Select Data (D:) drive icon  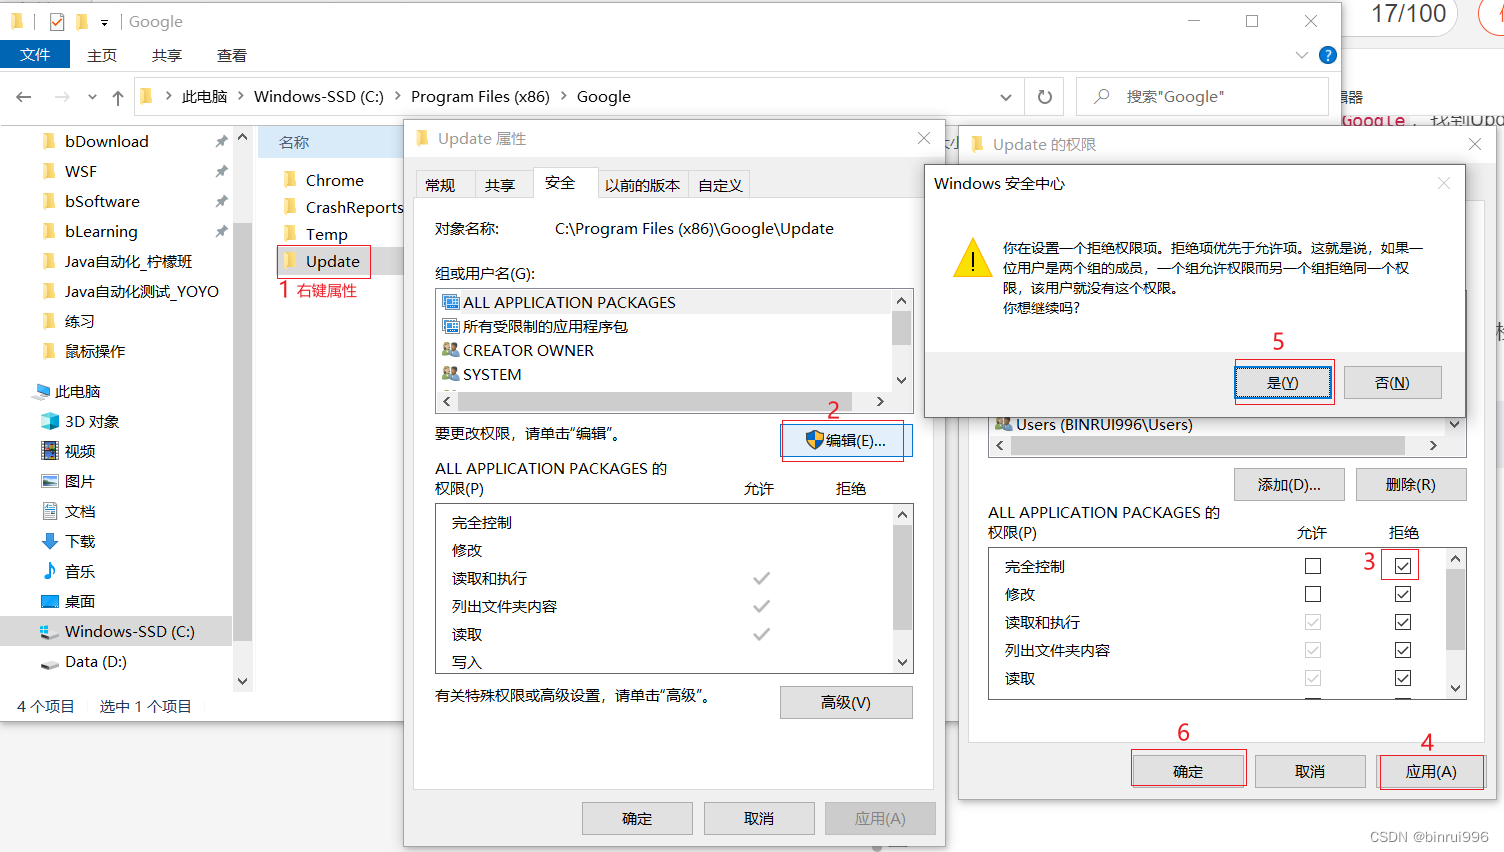tap(49, 663)
